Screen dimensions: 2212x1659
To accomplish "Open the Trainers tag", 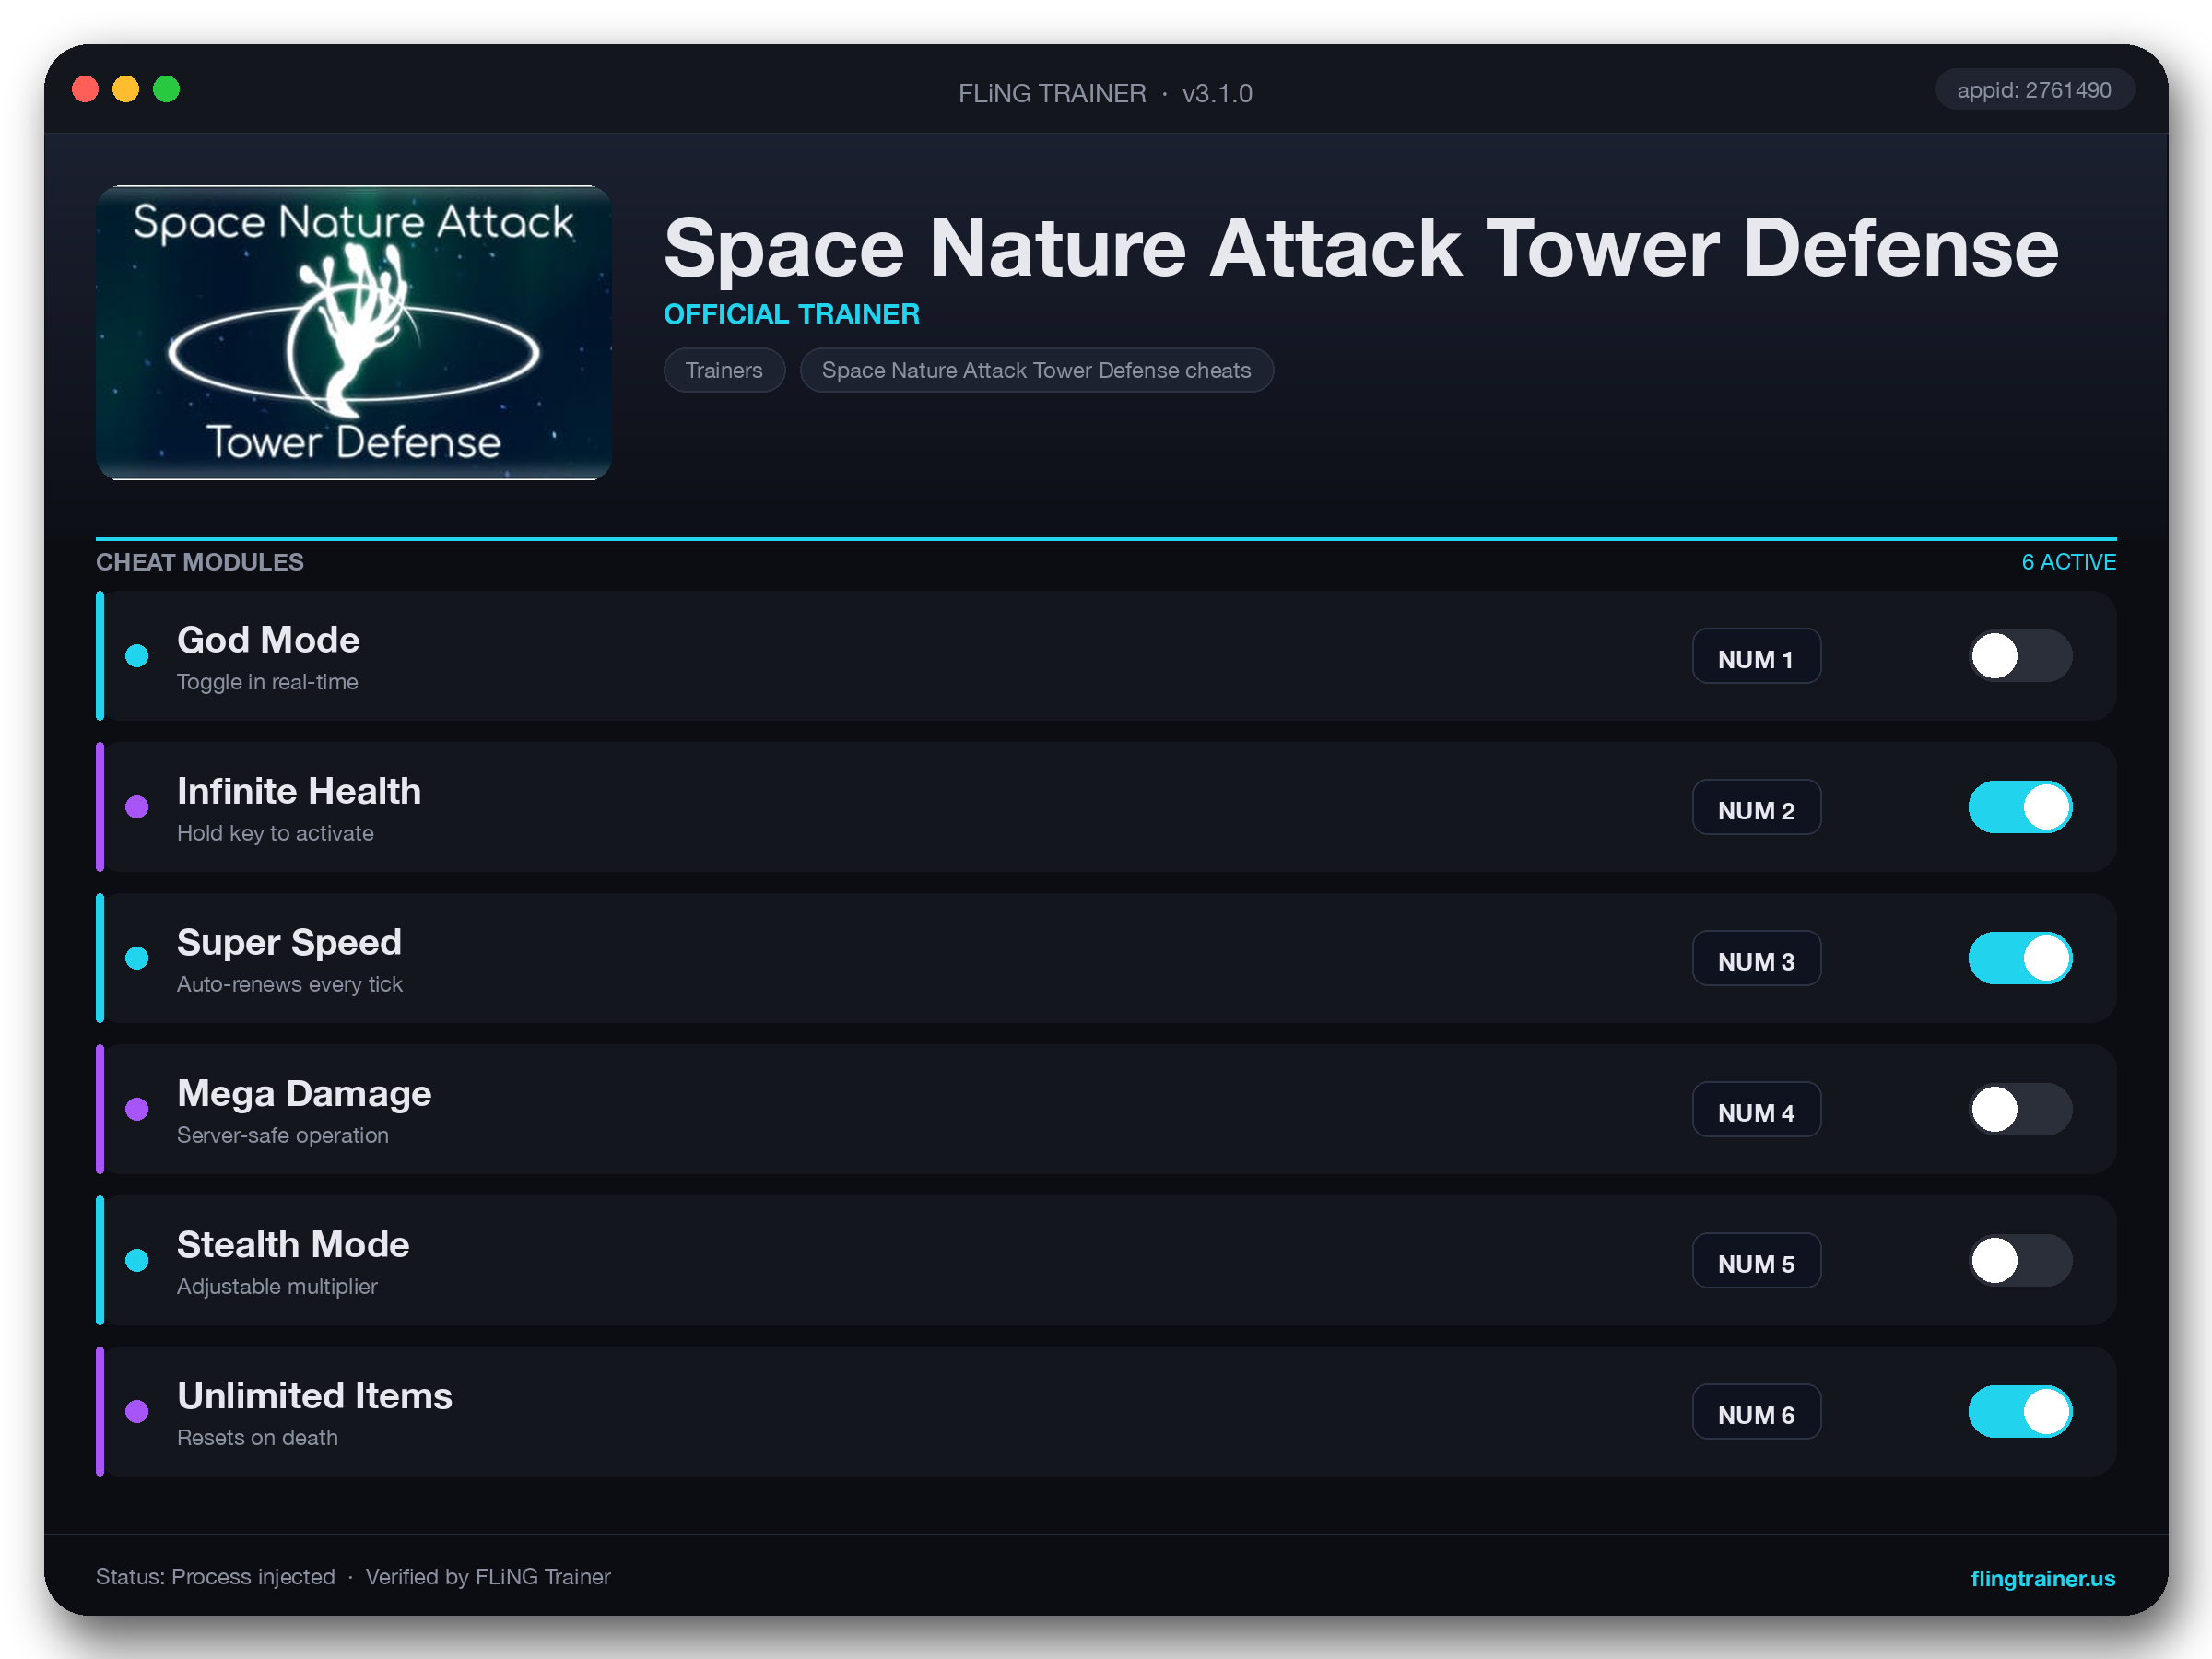I will tap(724, 370).
